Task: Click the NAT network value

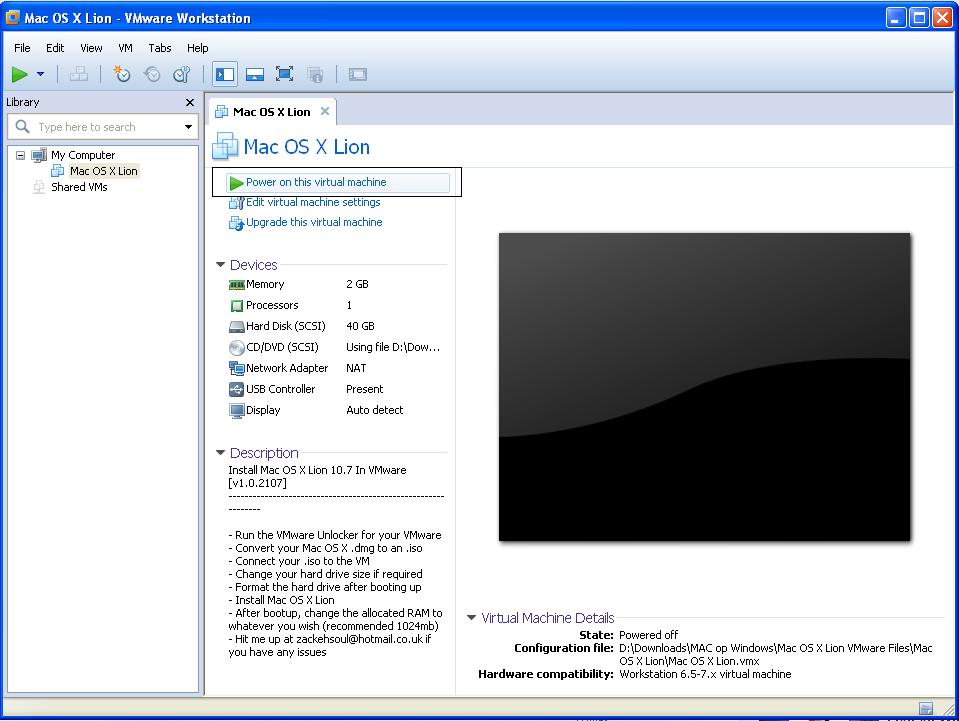Action: tap(356, 368)
